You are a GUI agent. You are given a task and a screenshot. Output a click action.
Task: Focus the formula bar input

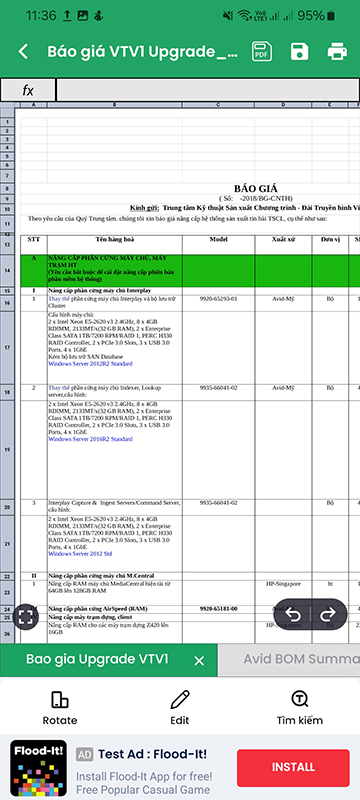coord(208,90)
